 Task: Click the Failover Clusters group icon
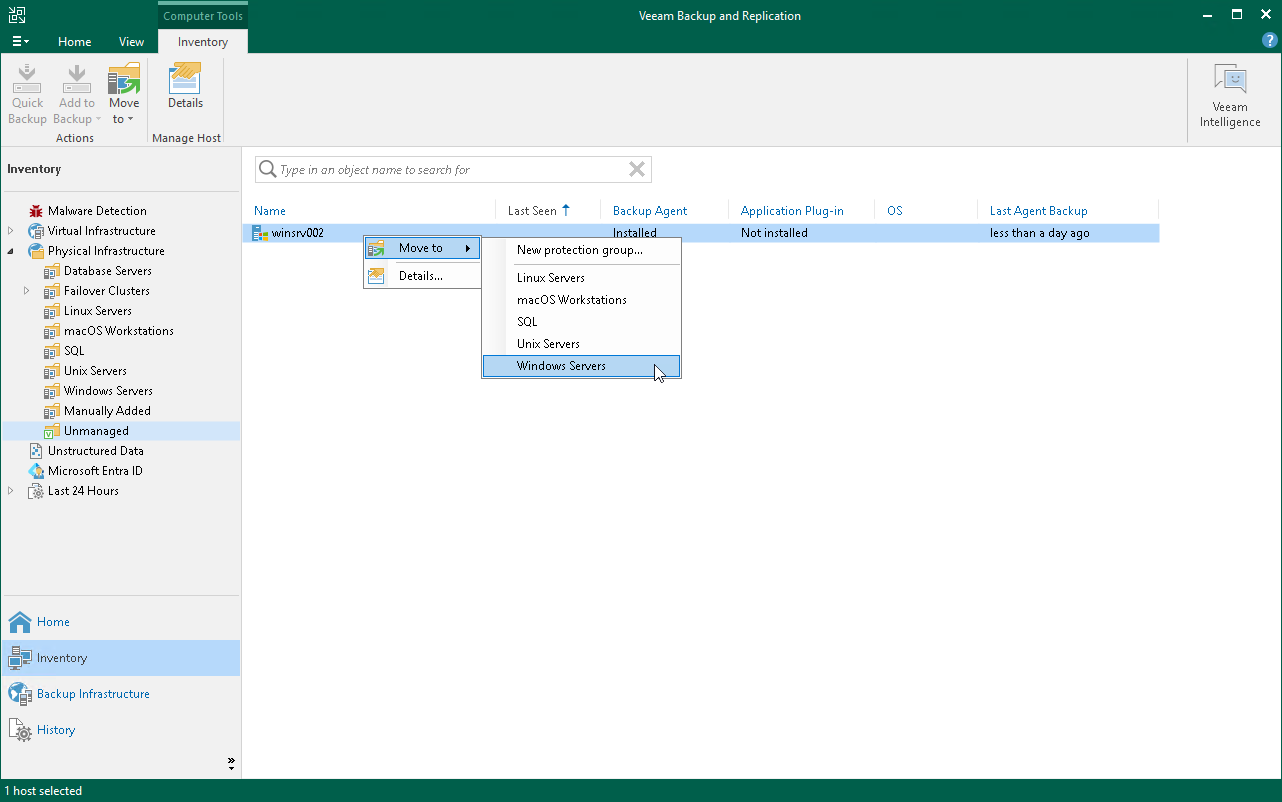pyautogui.click(x=52, y=291)
